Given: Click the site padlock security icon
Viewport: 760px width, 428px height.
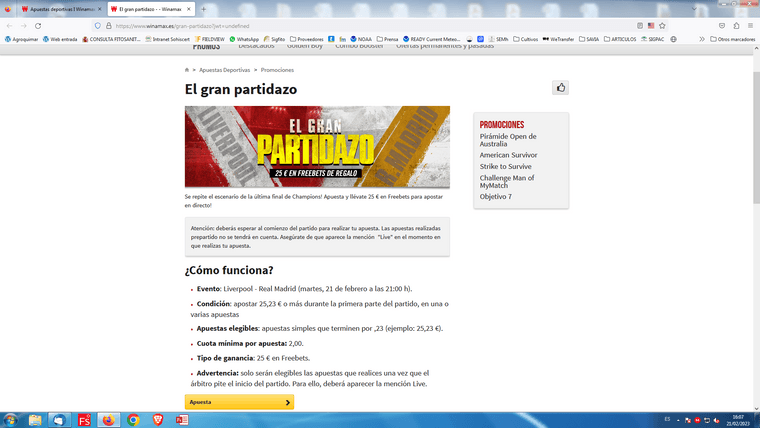Looking at the screenshot, I should pyautogui.click(x=109, y=26).
